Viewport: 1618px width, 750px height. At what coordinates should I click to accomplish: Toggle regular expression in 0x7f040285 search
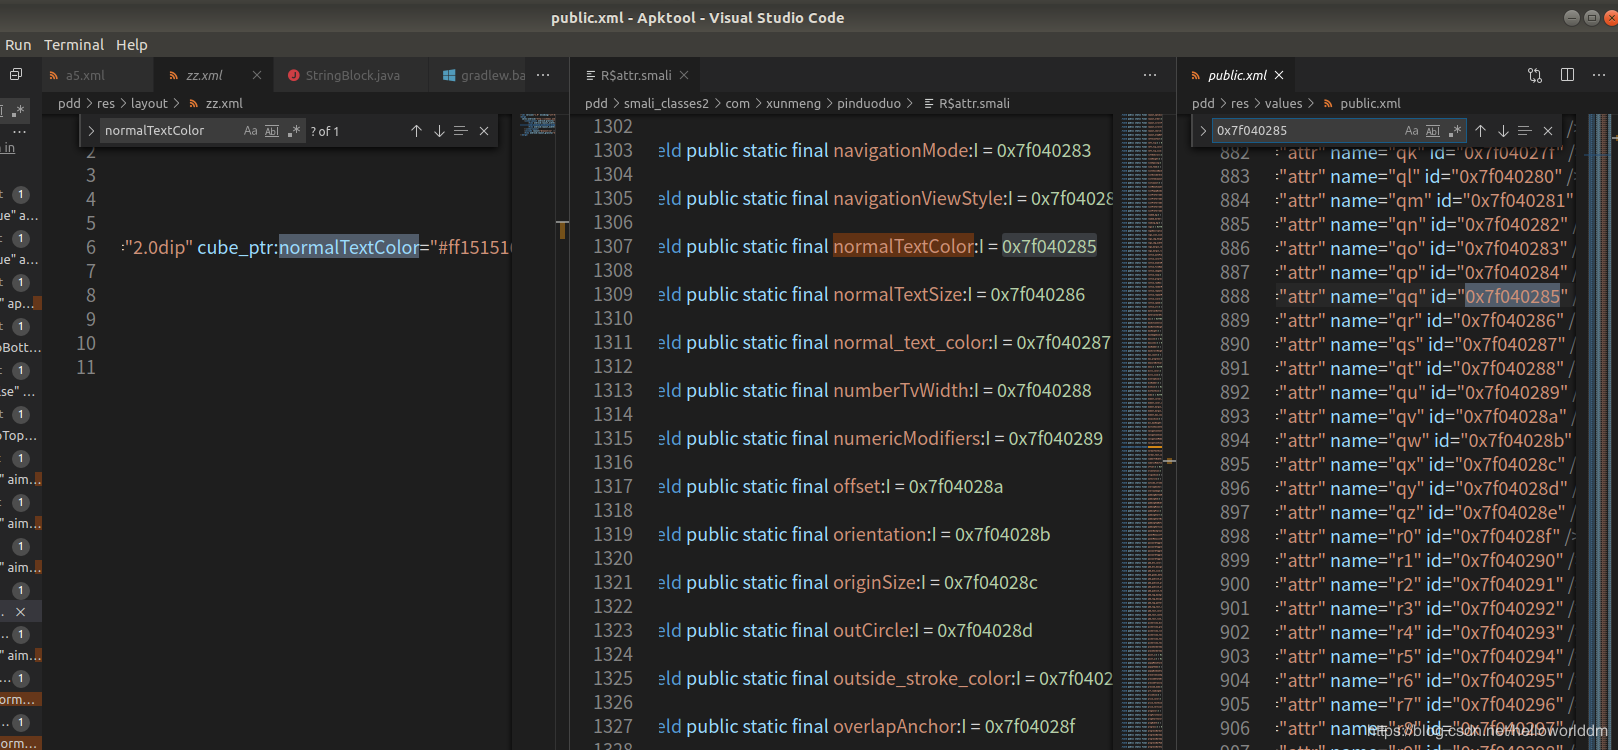1455,131
